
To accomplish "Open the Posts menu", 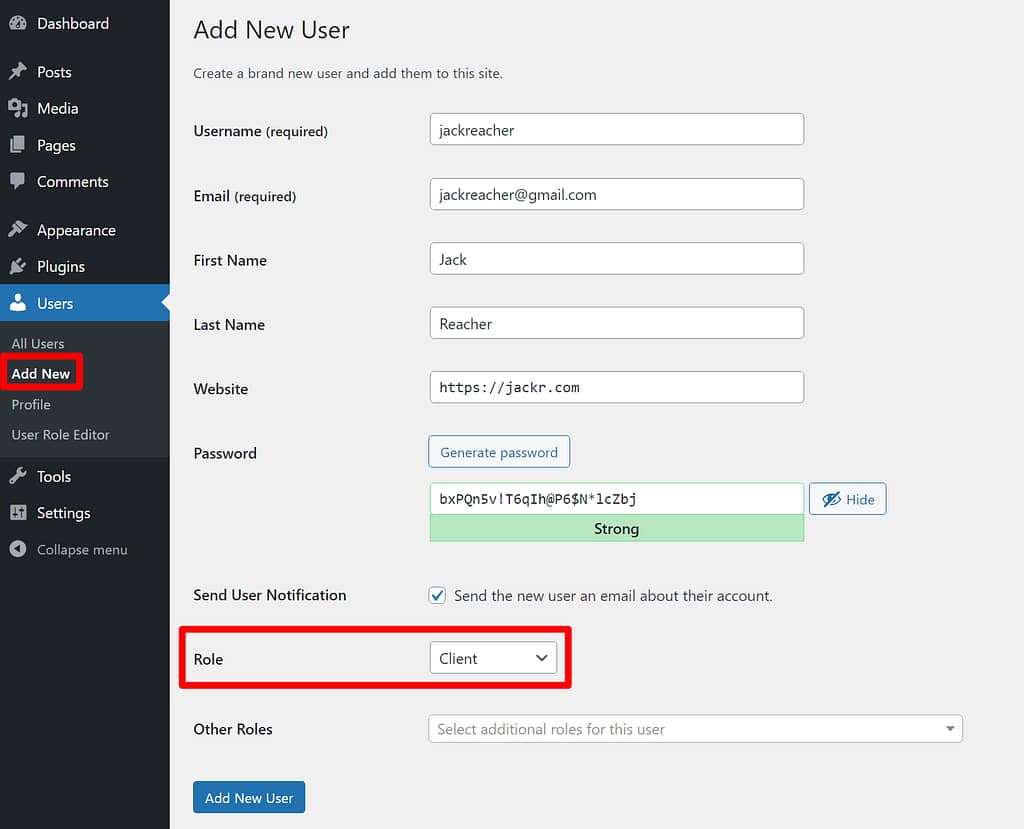I will pos(85,71).
